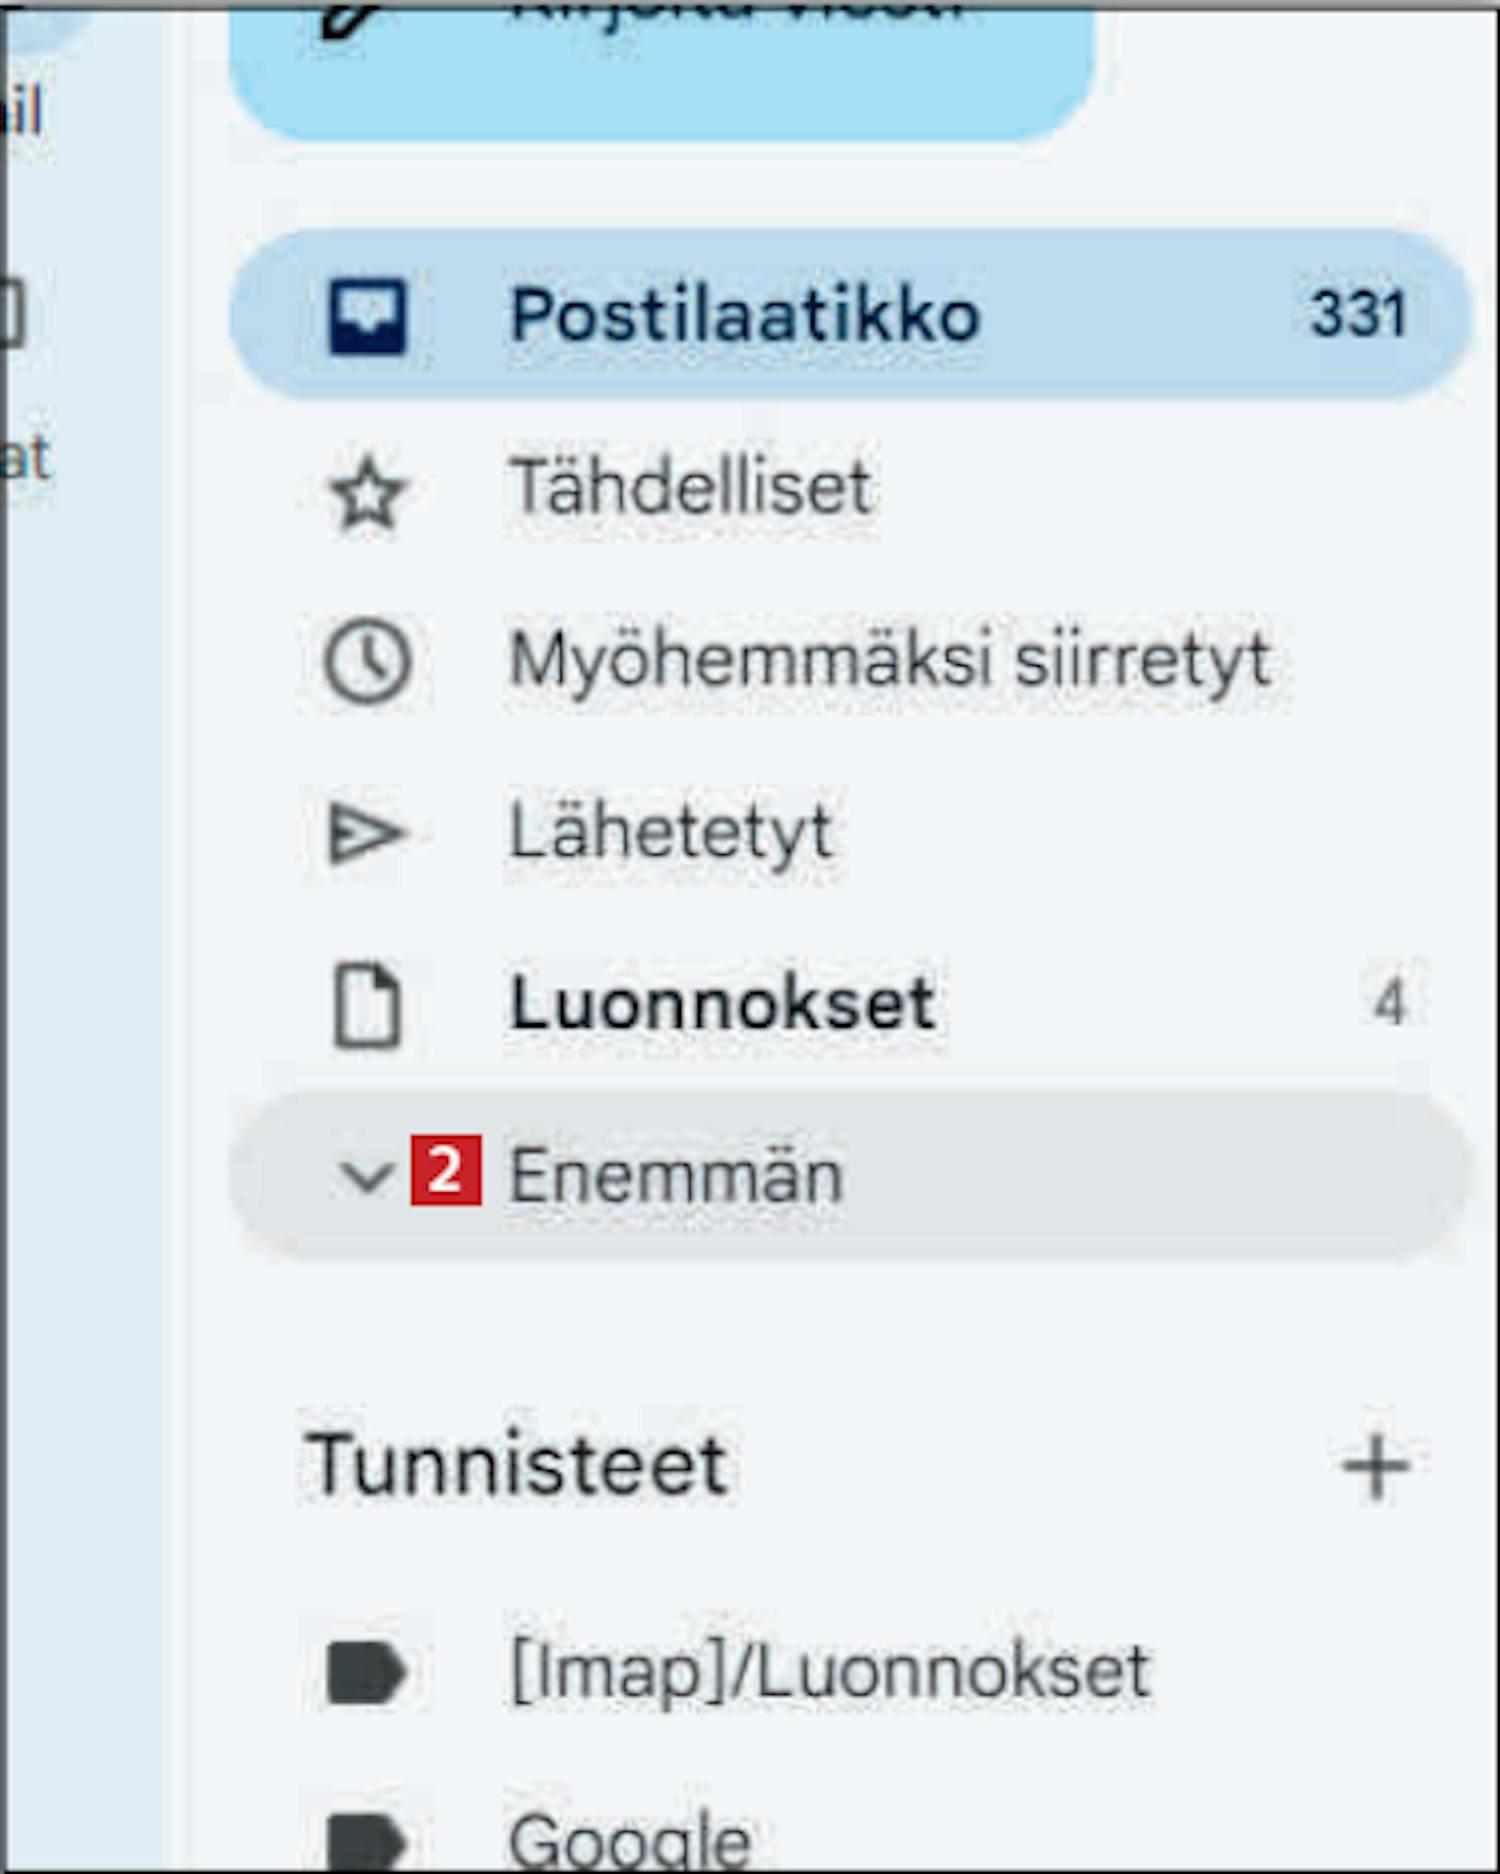1500x1874 pixels.
Task: Open the Postilaatikko folder
Action: [744, 316]
